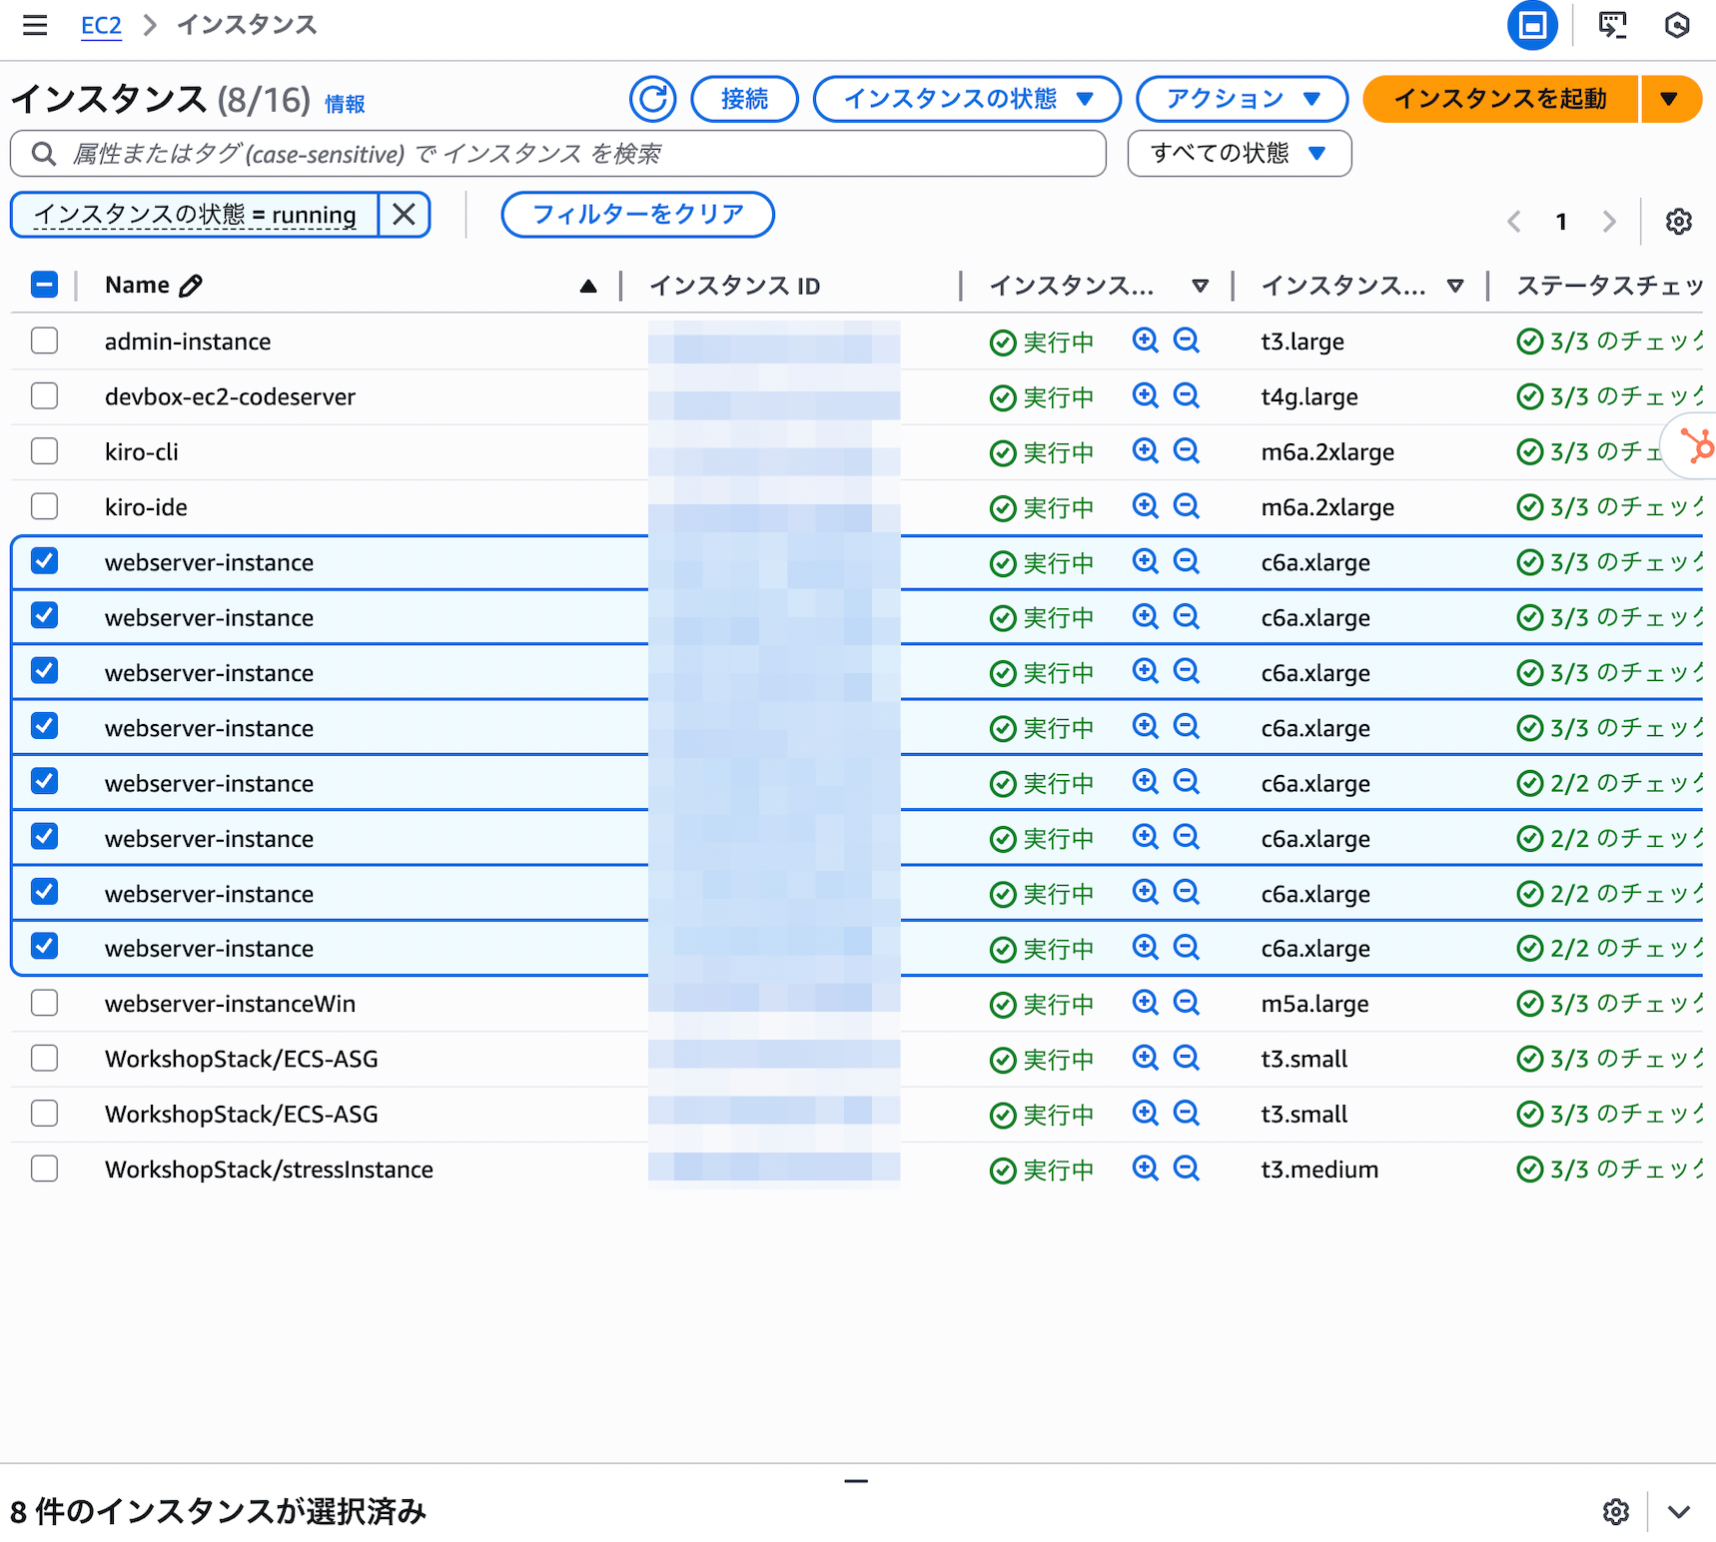Click the EC2 breadcrumb link
This screenshot has width=1716, height=1542.
coord(101,25)
